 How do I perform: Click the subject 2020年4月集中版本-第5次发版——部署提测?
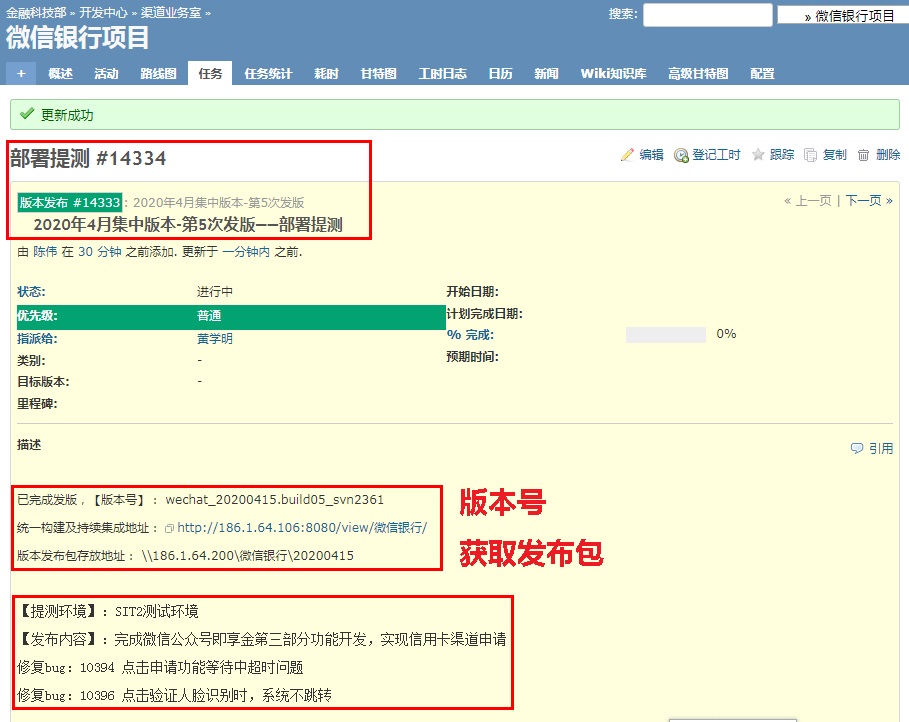point(188,224)
